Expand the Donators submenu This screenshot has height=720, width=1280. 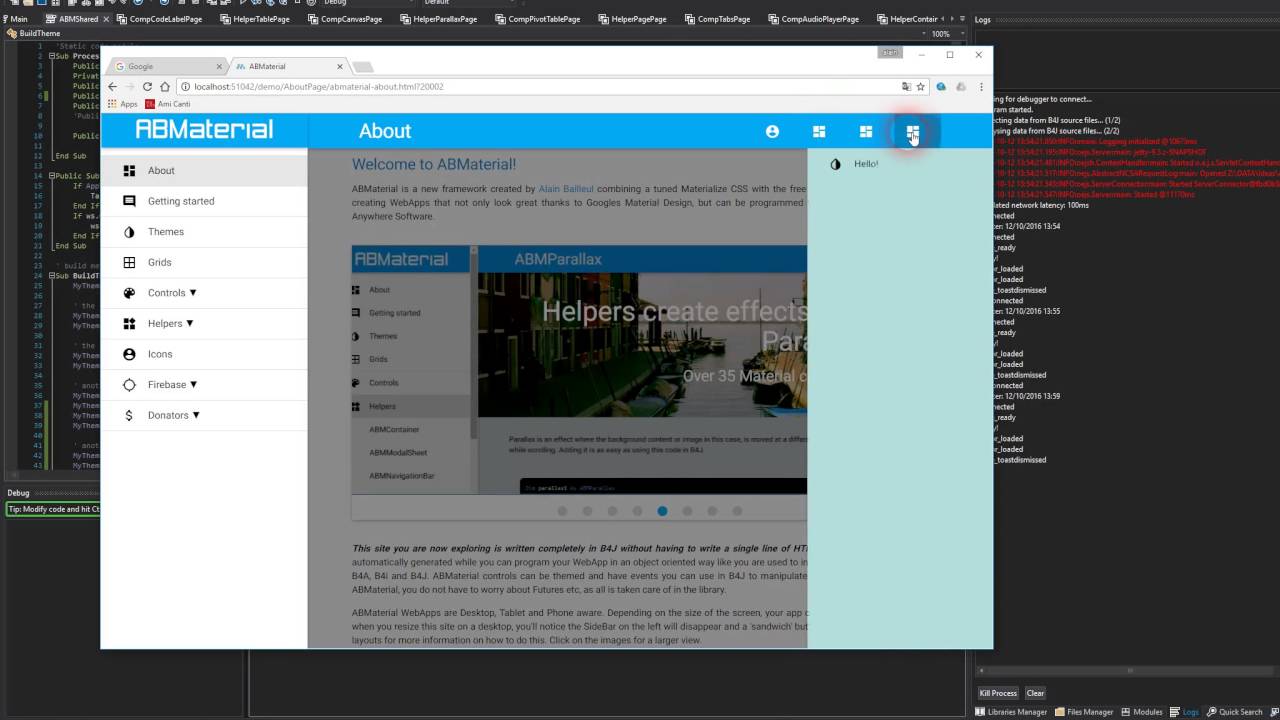click(196, 415)
